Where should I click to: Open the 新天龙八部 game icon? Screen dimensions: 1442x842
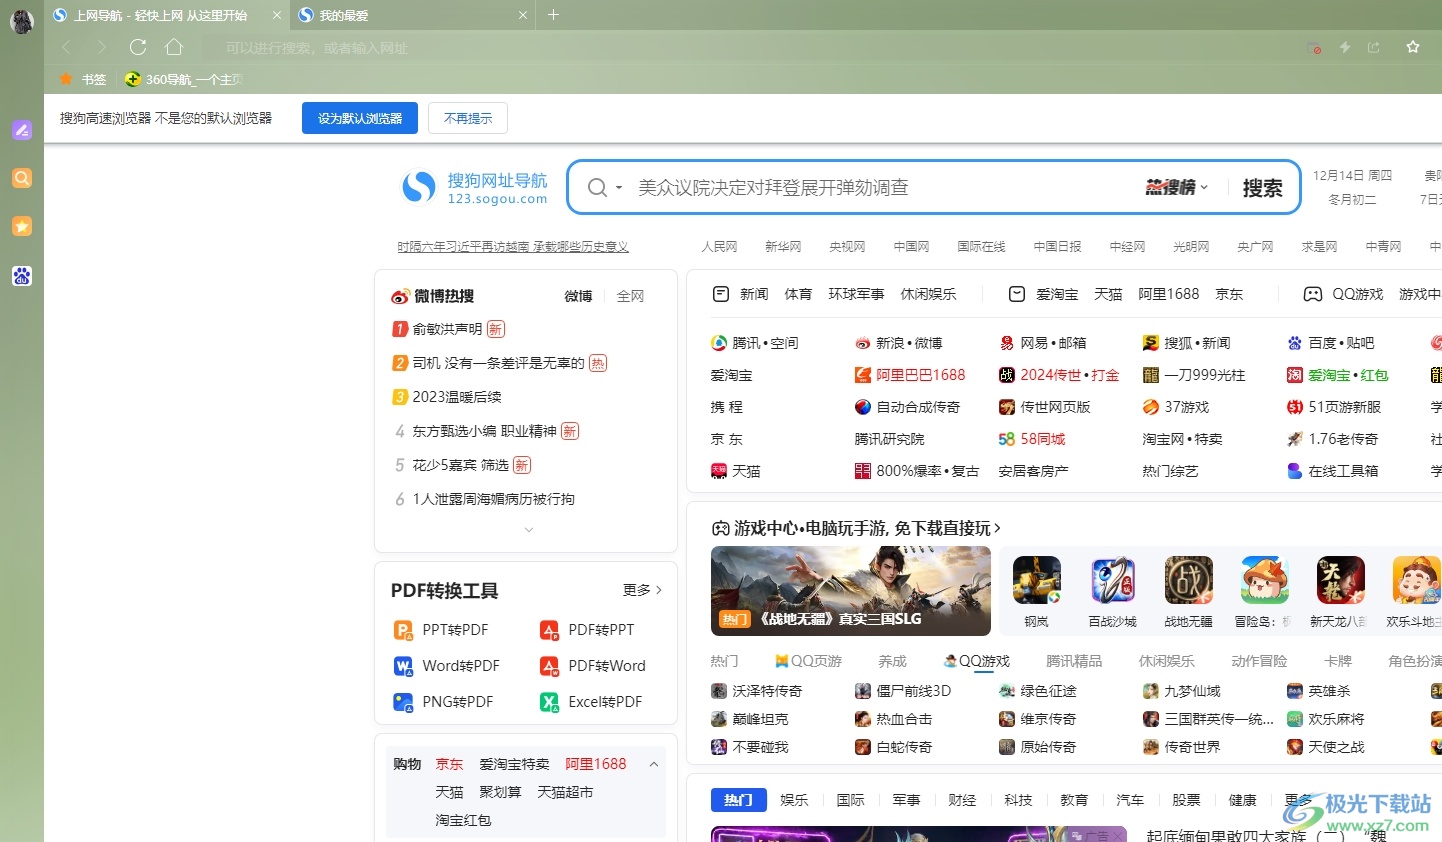(x=1341, y=581)
